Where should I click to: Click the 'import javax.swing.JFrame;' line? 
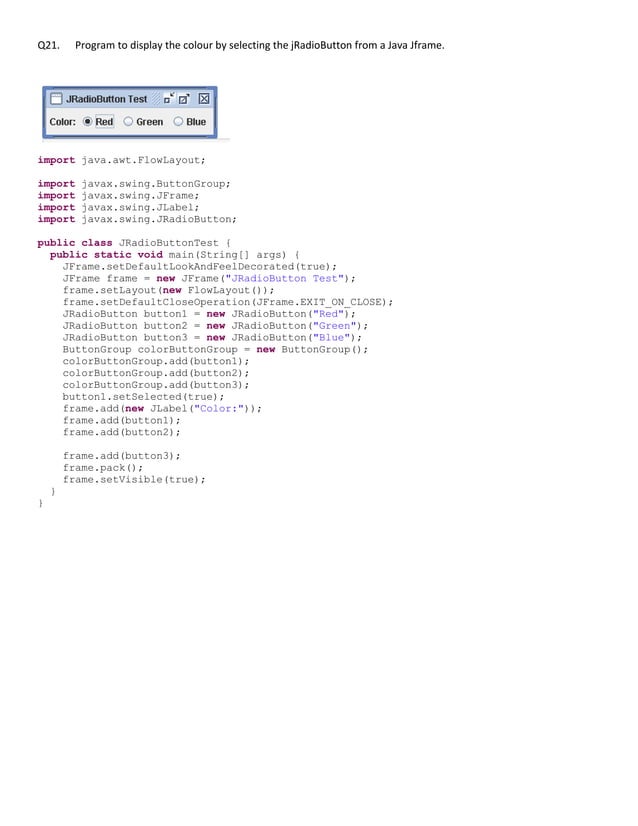point(119,195)
